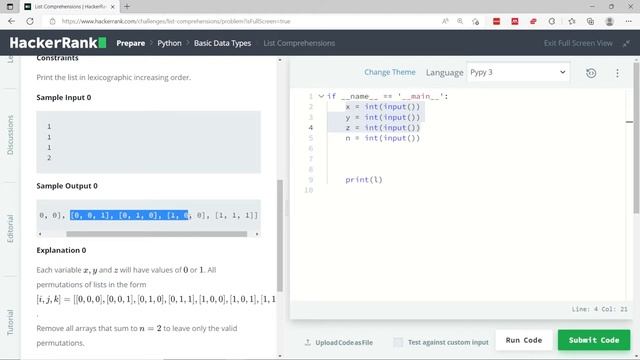Viewport: 640px width, 360px height.
Task: Click third red extension icon in toolbar
Action: click(x=533, y=21)
